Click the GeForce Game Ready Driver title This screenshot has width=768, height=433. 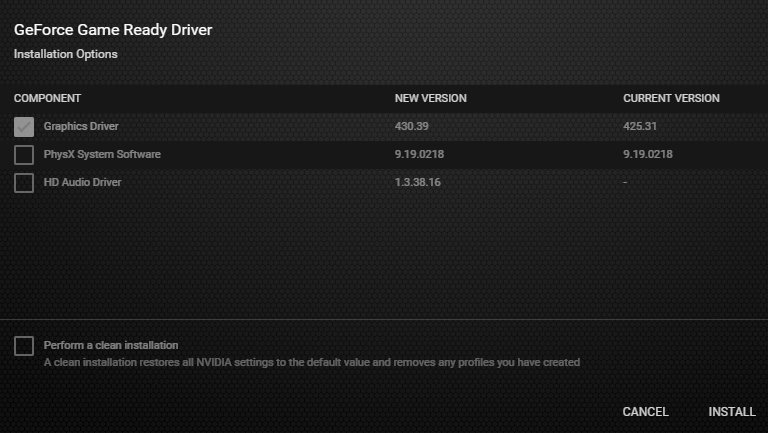tap(113, 30)
